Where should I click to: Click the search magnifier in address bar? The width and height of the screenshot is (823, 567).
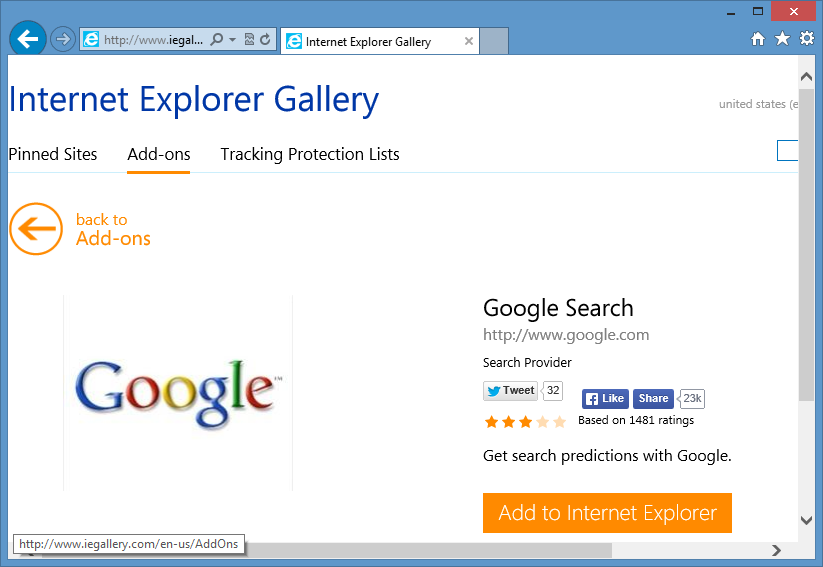pos(216,40)
